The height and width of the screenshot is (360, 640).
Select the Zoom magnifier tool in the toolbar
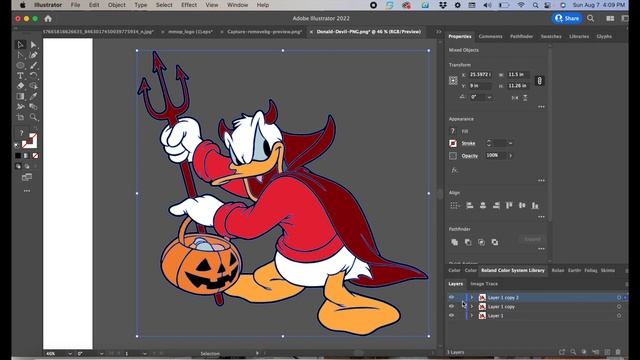[x=33, y=118]
